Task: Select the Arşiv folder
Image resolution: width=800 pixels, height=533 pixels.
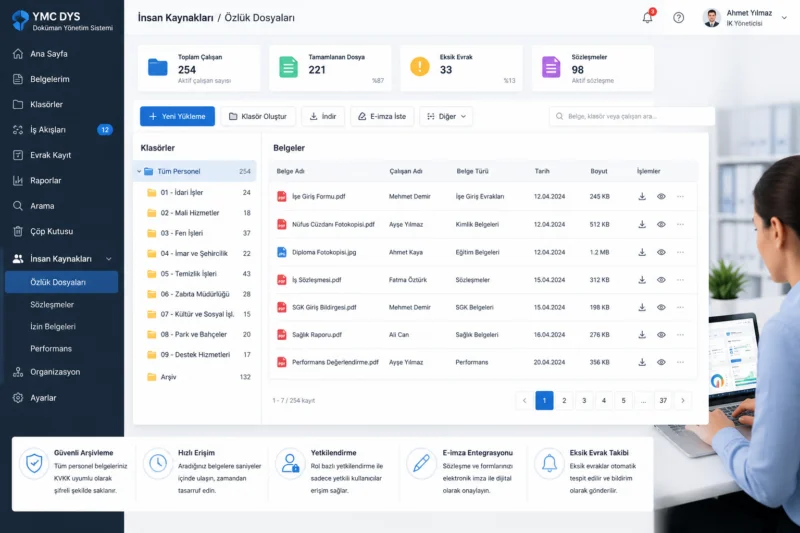Action: (197, 377)
